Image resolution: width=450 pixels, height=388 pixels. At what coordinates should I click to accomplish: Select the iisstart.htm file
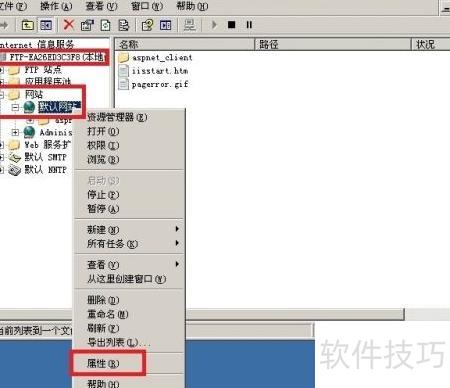point(154,71)
